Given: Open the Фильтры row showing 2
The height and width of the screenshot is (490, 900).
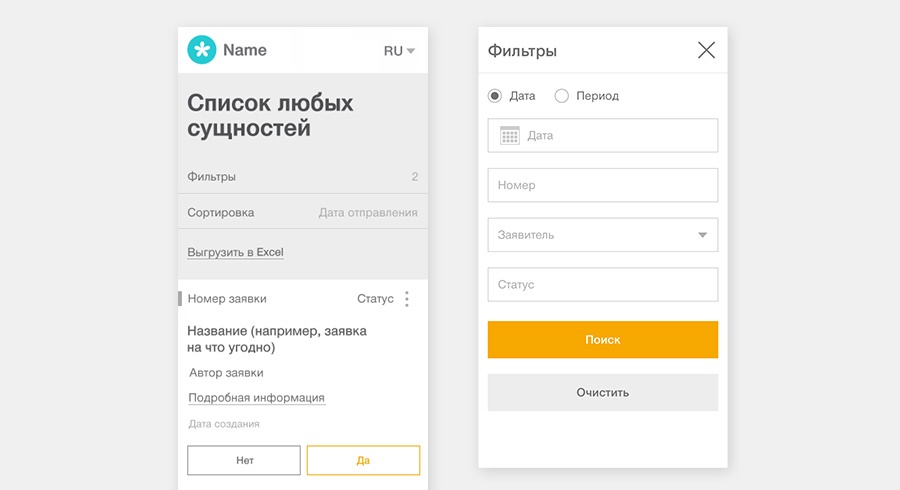Looking at the screenshot, I should pyautogui.click(x=303, y=176).
